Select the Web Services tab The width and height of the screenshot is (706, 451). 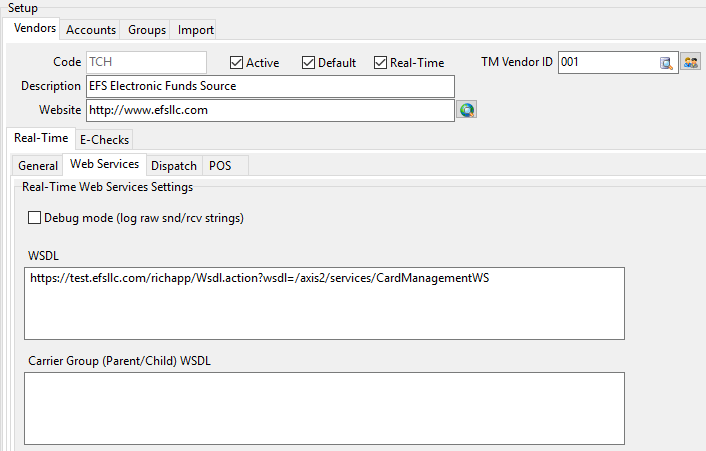[104, 164]
